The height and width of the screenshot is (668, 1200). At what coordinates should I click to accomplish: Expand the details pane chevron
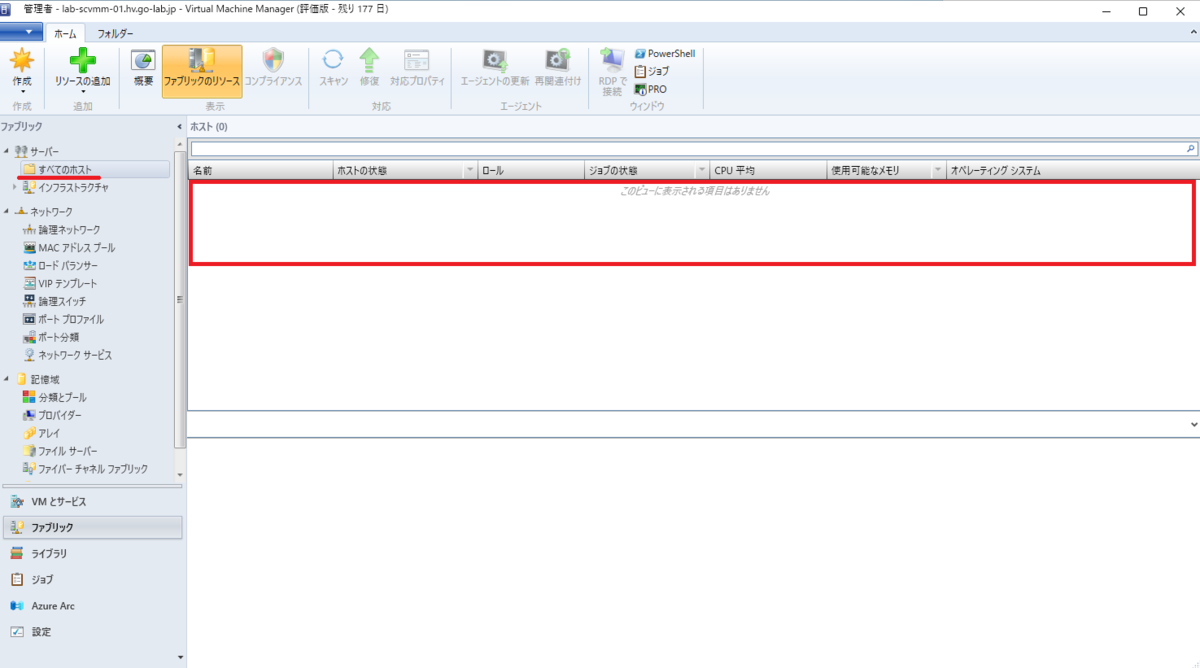1194,425
